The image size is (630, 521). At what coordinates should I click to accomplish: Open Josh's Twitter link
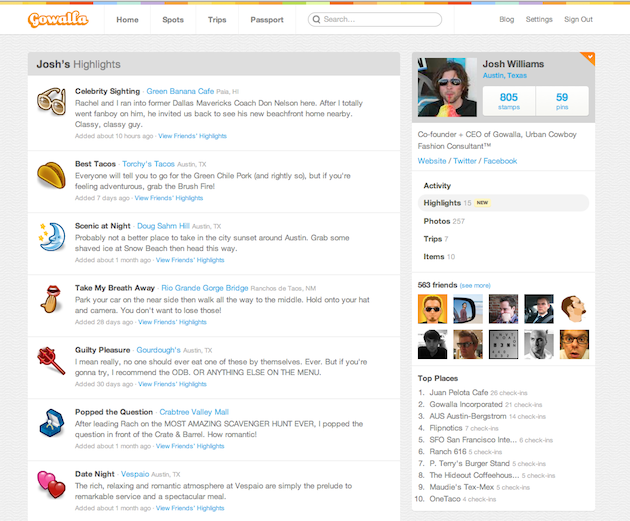click(x=465, y=161)
